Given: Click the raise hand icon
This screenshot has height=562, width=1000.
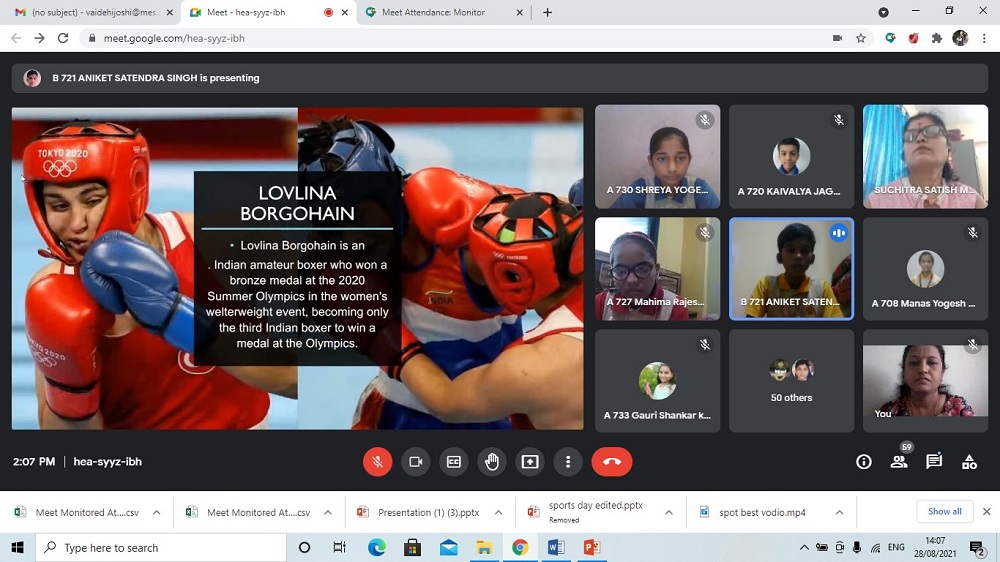Looking at the screenshot, I should point(492,462).
